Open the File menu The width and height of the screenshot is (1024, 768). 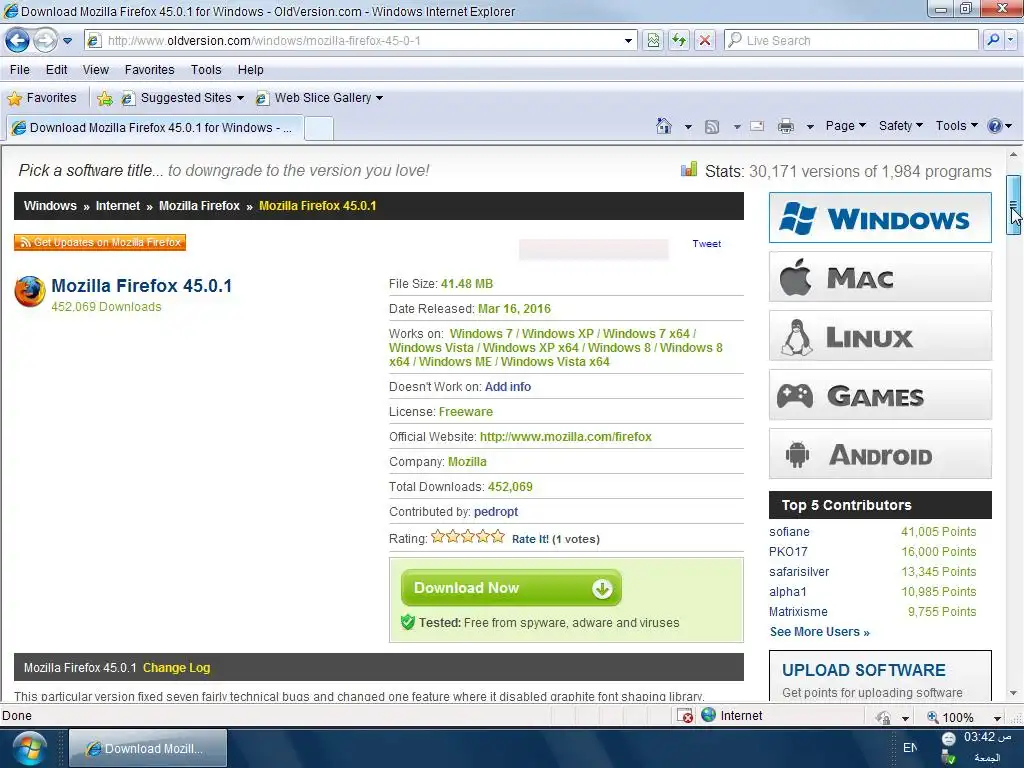pos(20,70)
